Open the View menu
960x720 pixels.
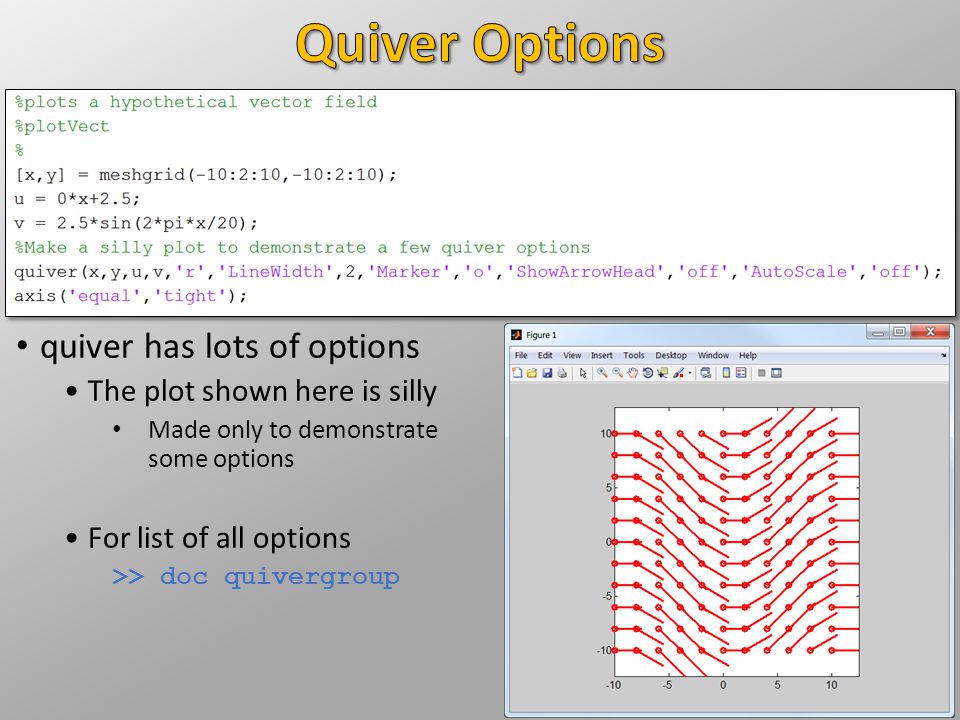click(x=572, y=355)
